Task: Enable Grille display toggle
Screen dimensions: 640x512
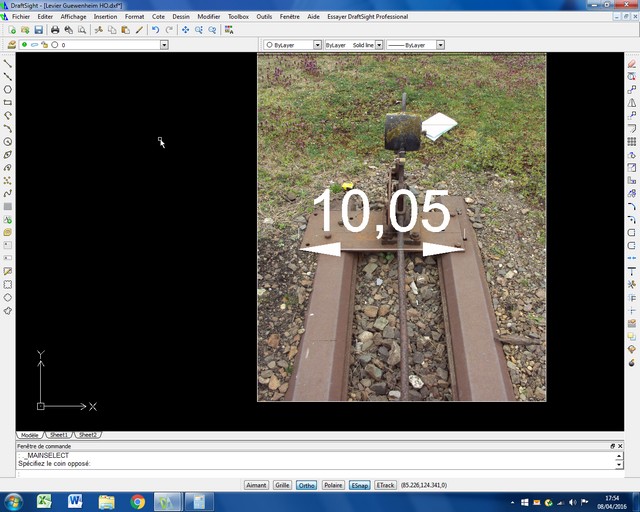Action: pyautogui.click(x=282, y=485)
